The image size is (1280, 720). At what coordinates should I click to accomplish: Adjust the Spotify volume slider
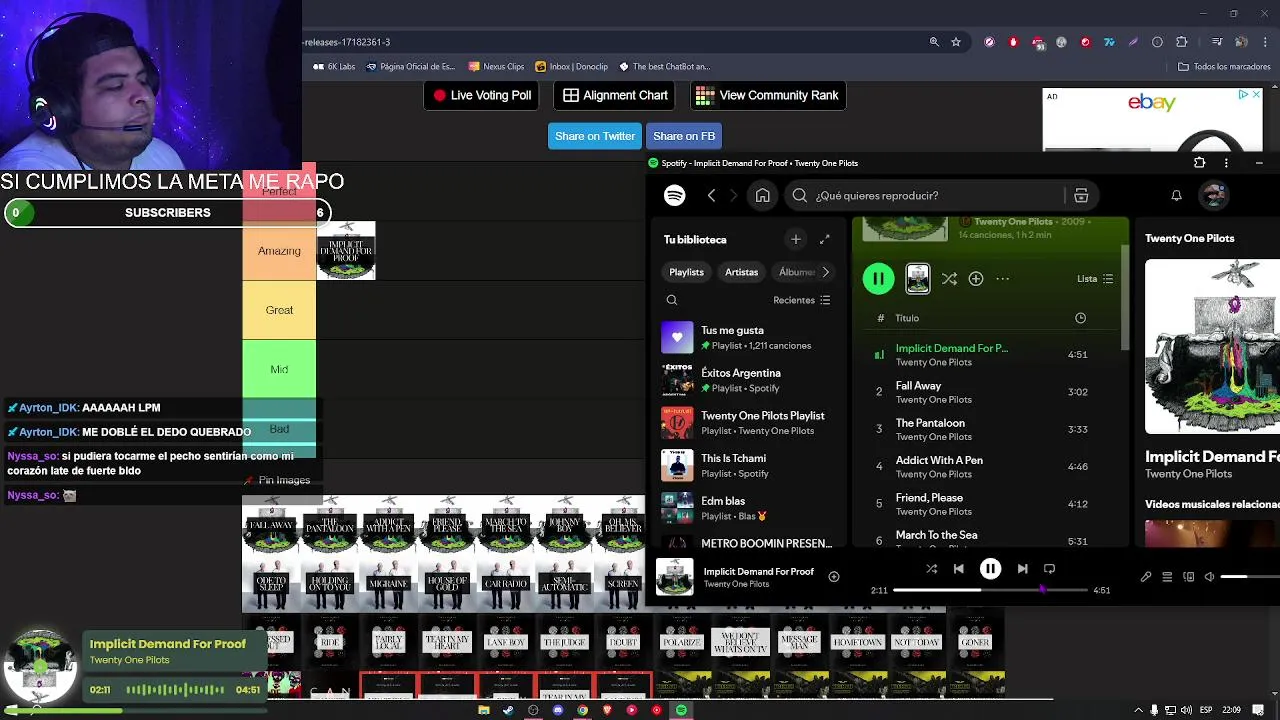[x=1250, y=577]
